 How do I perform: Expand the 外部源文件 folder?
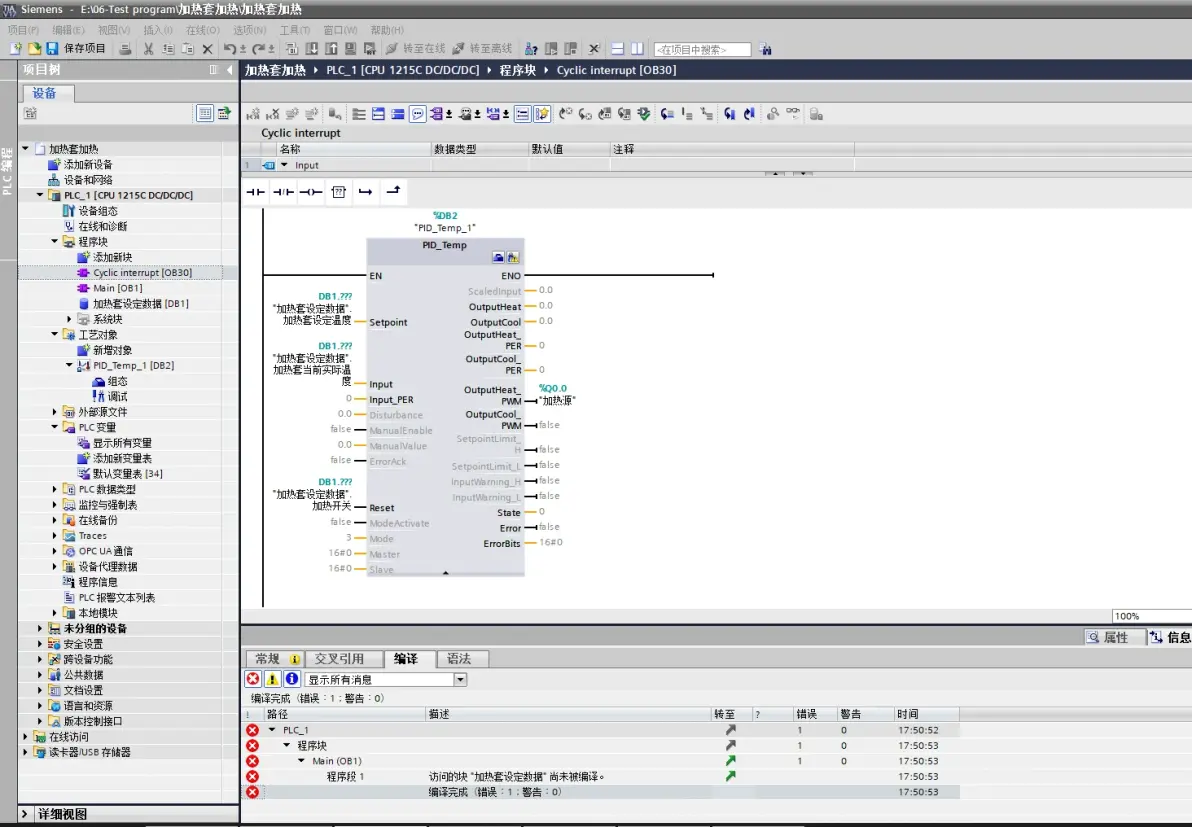55,412
